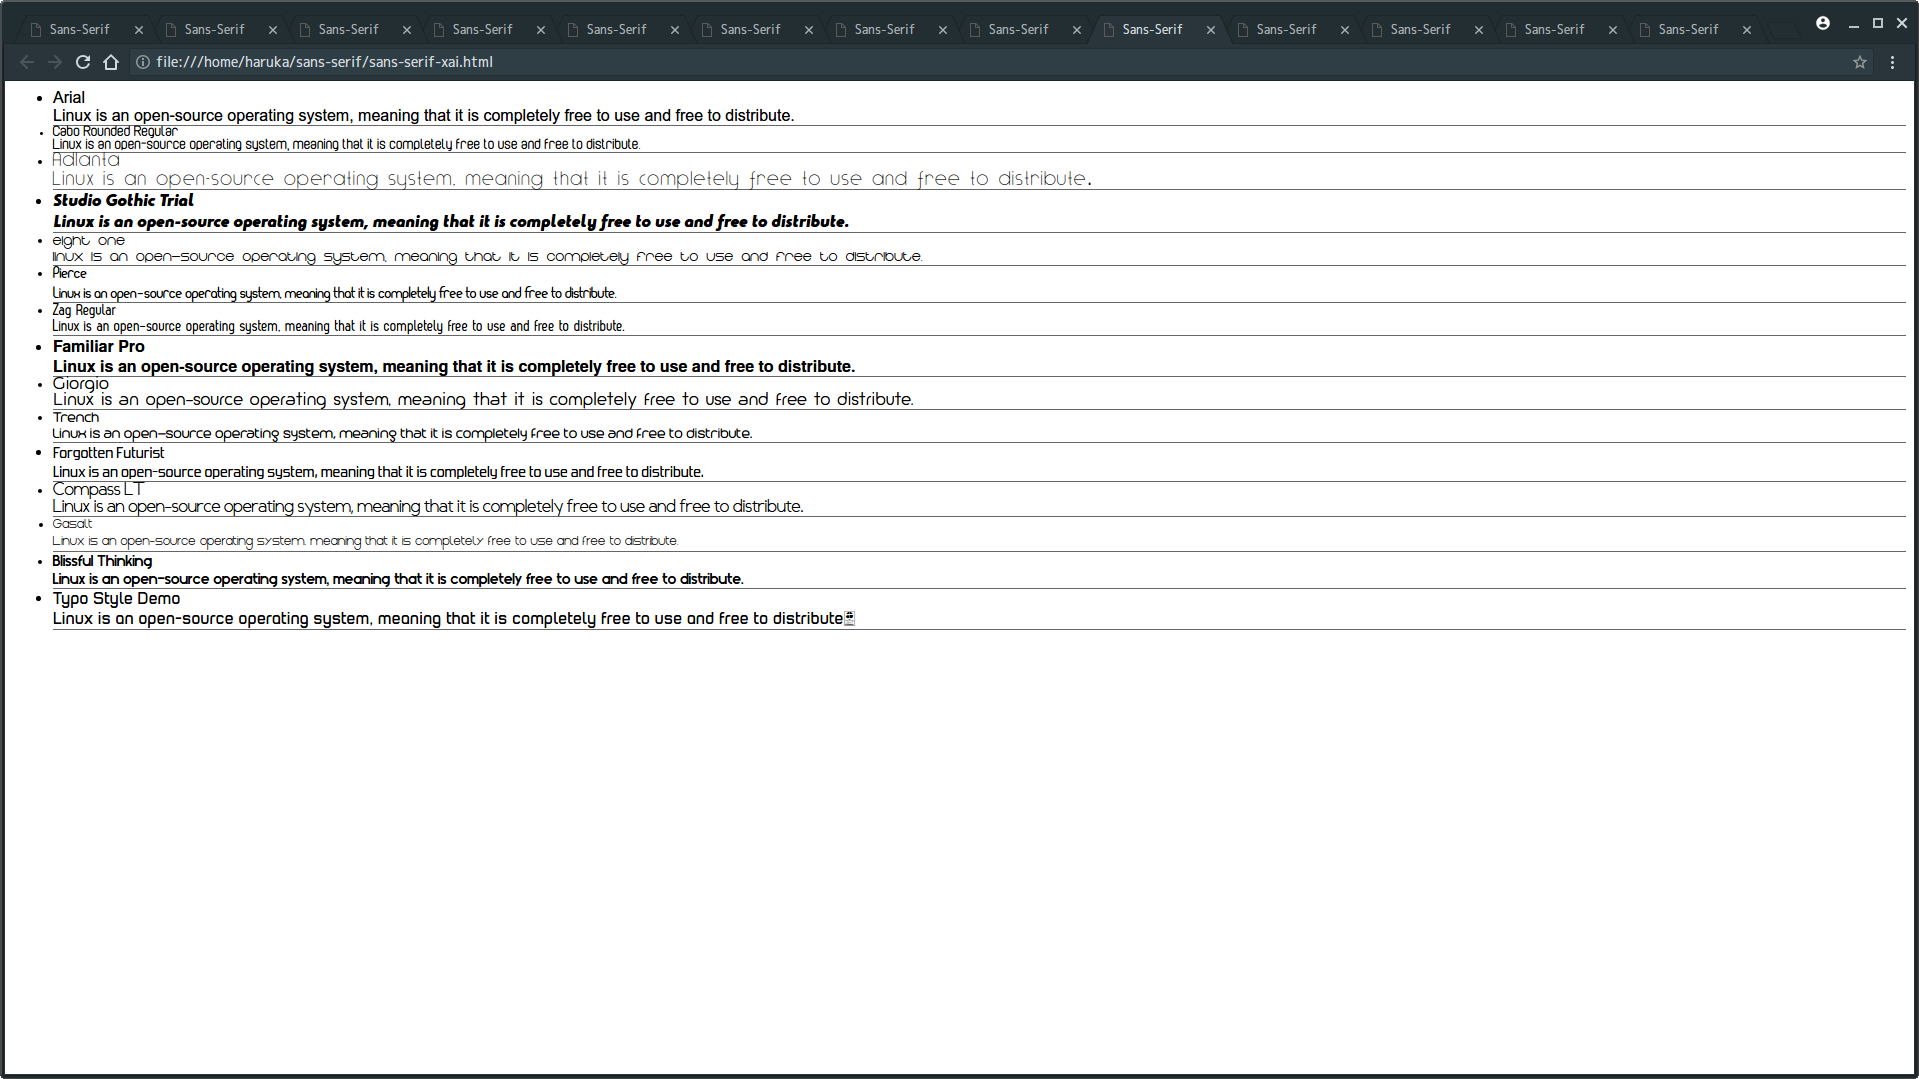
Task: Click the 'eight one' font name
Action: (89, 240)
